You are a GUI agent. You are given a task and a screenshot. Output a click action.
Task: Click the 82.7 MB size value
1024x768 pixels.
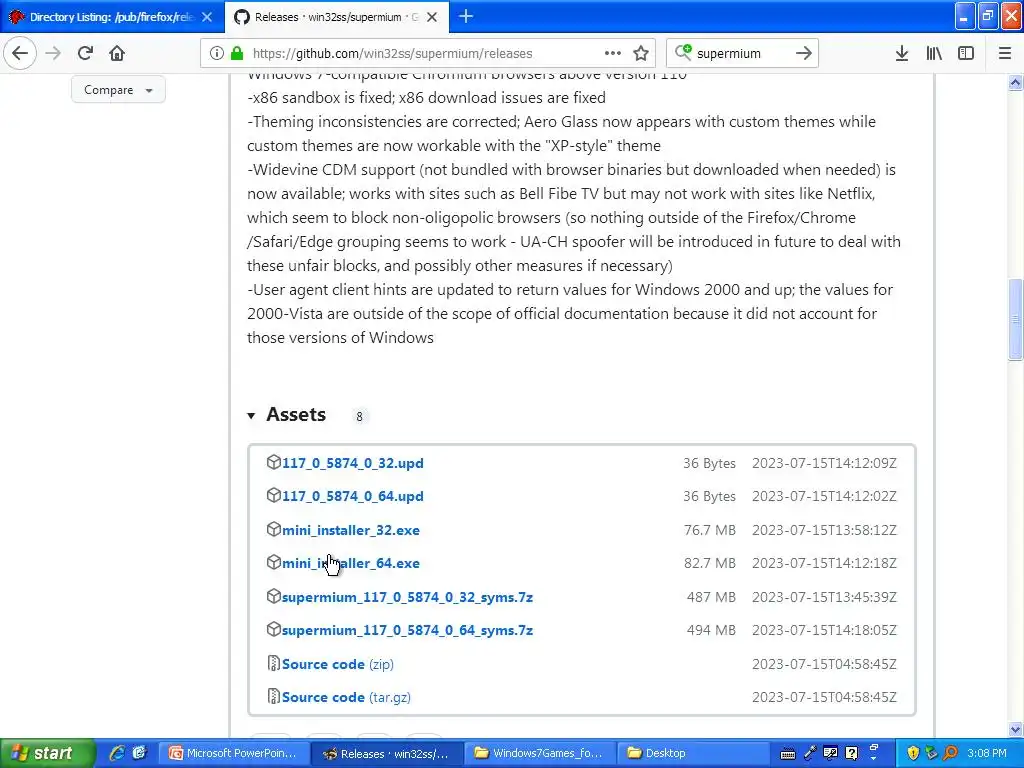pos(710,563)
